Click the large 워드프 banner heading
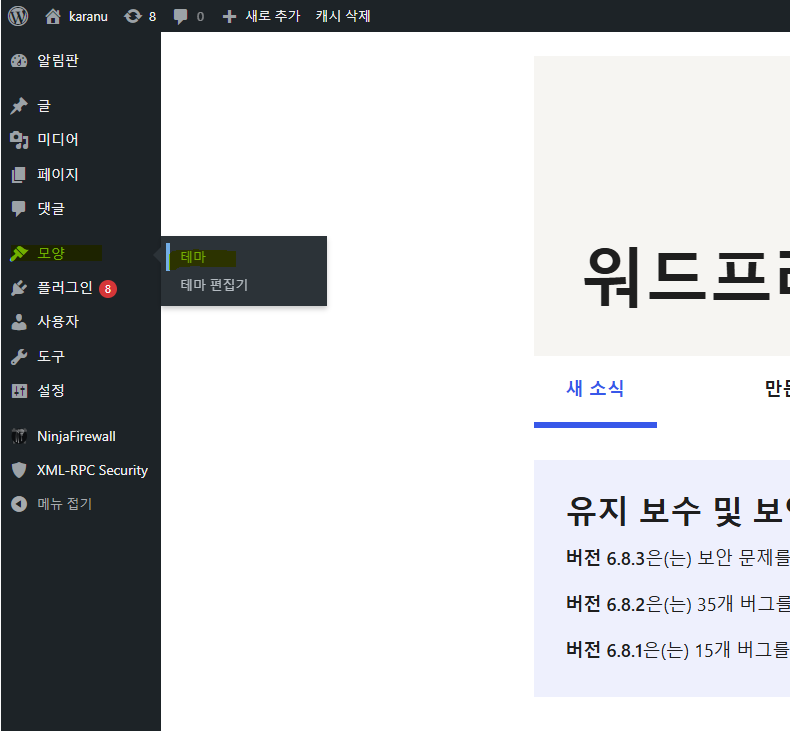This screenshot has height=731, width=790. click(686, 277)
